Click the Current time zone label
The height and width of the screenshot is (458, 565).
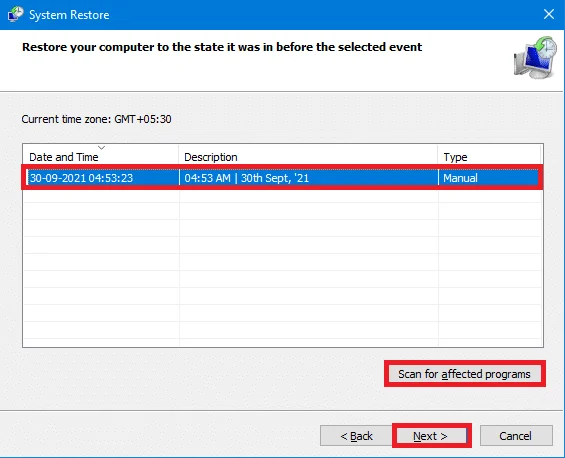coord(96,119)
